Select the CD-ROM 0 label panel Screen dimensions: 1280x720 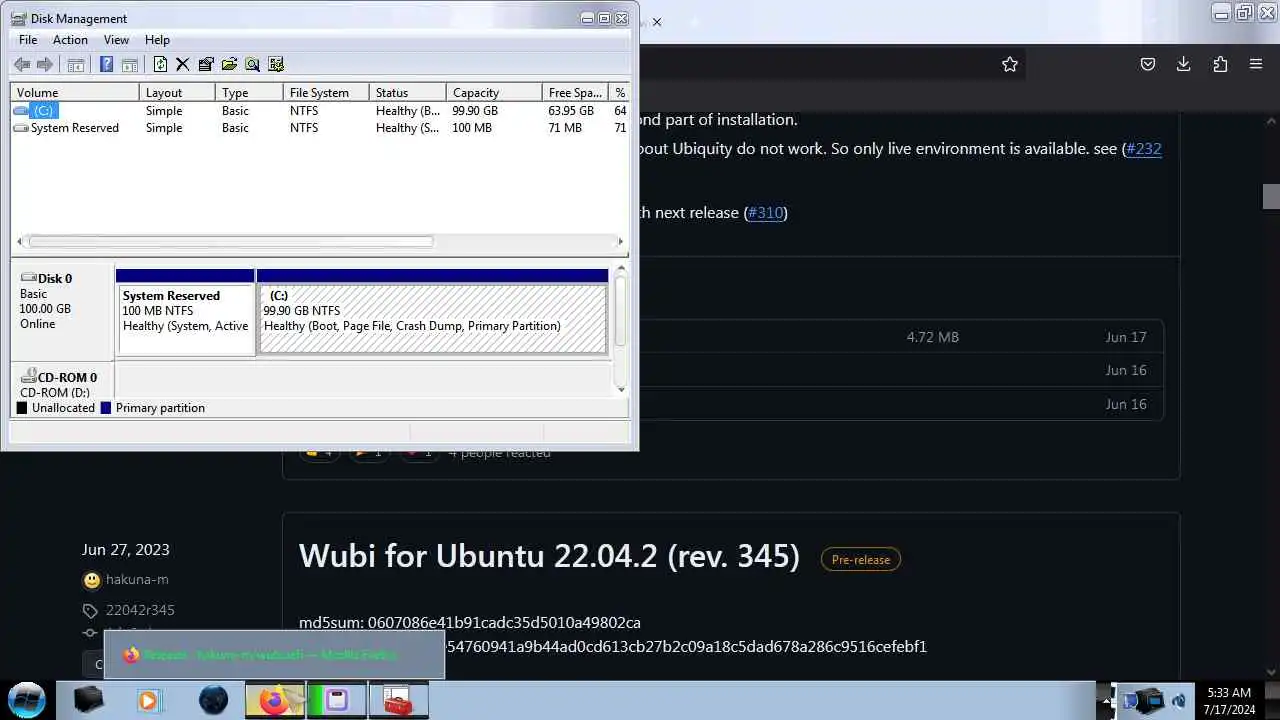tap(62, 382)
